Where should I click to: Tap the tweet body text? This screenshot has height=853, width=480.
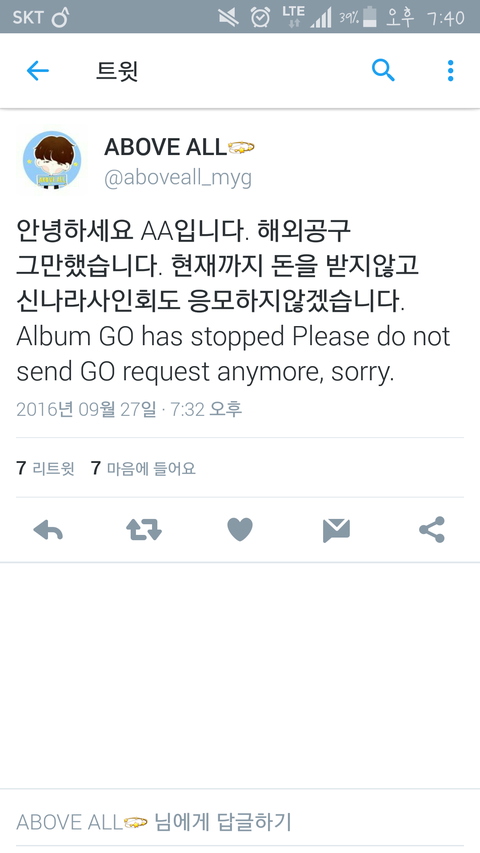234,301
